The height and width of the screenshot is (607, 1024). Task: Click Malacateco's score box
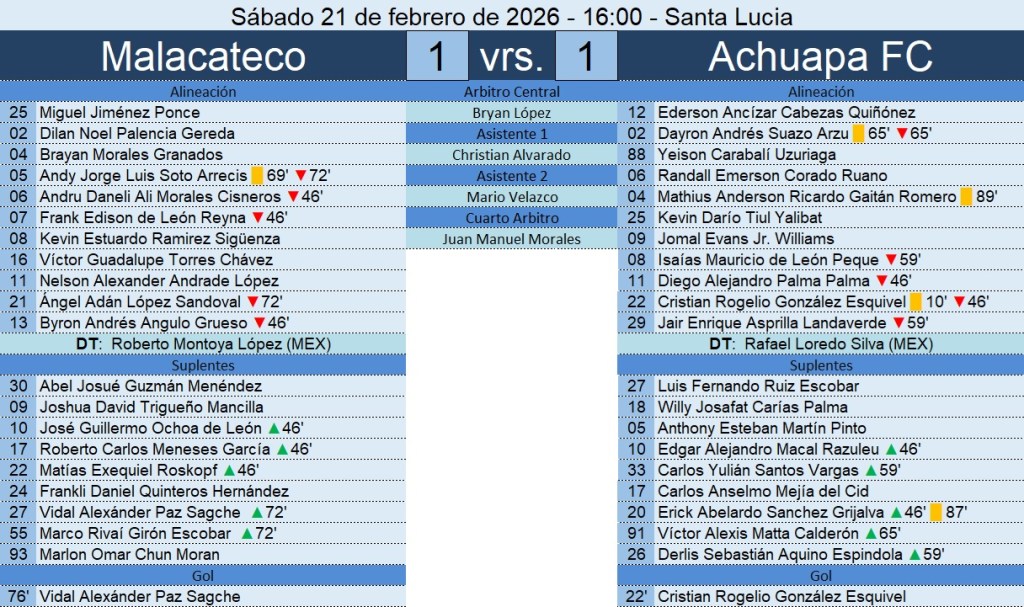tap(437, 57)
